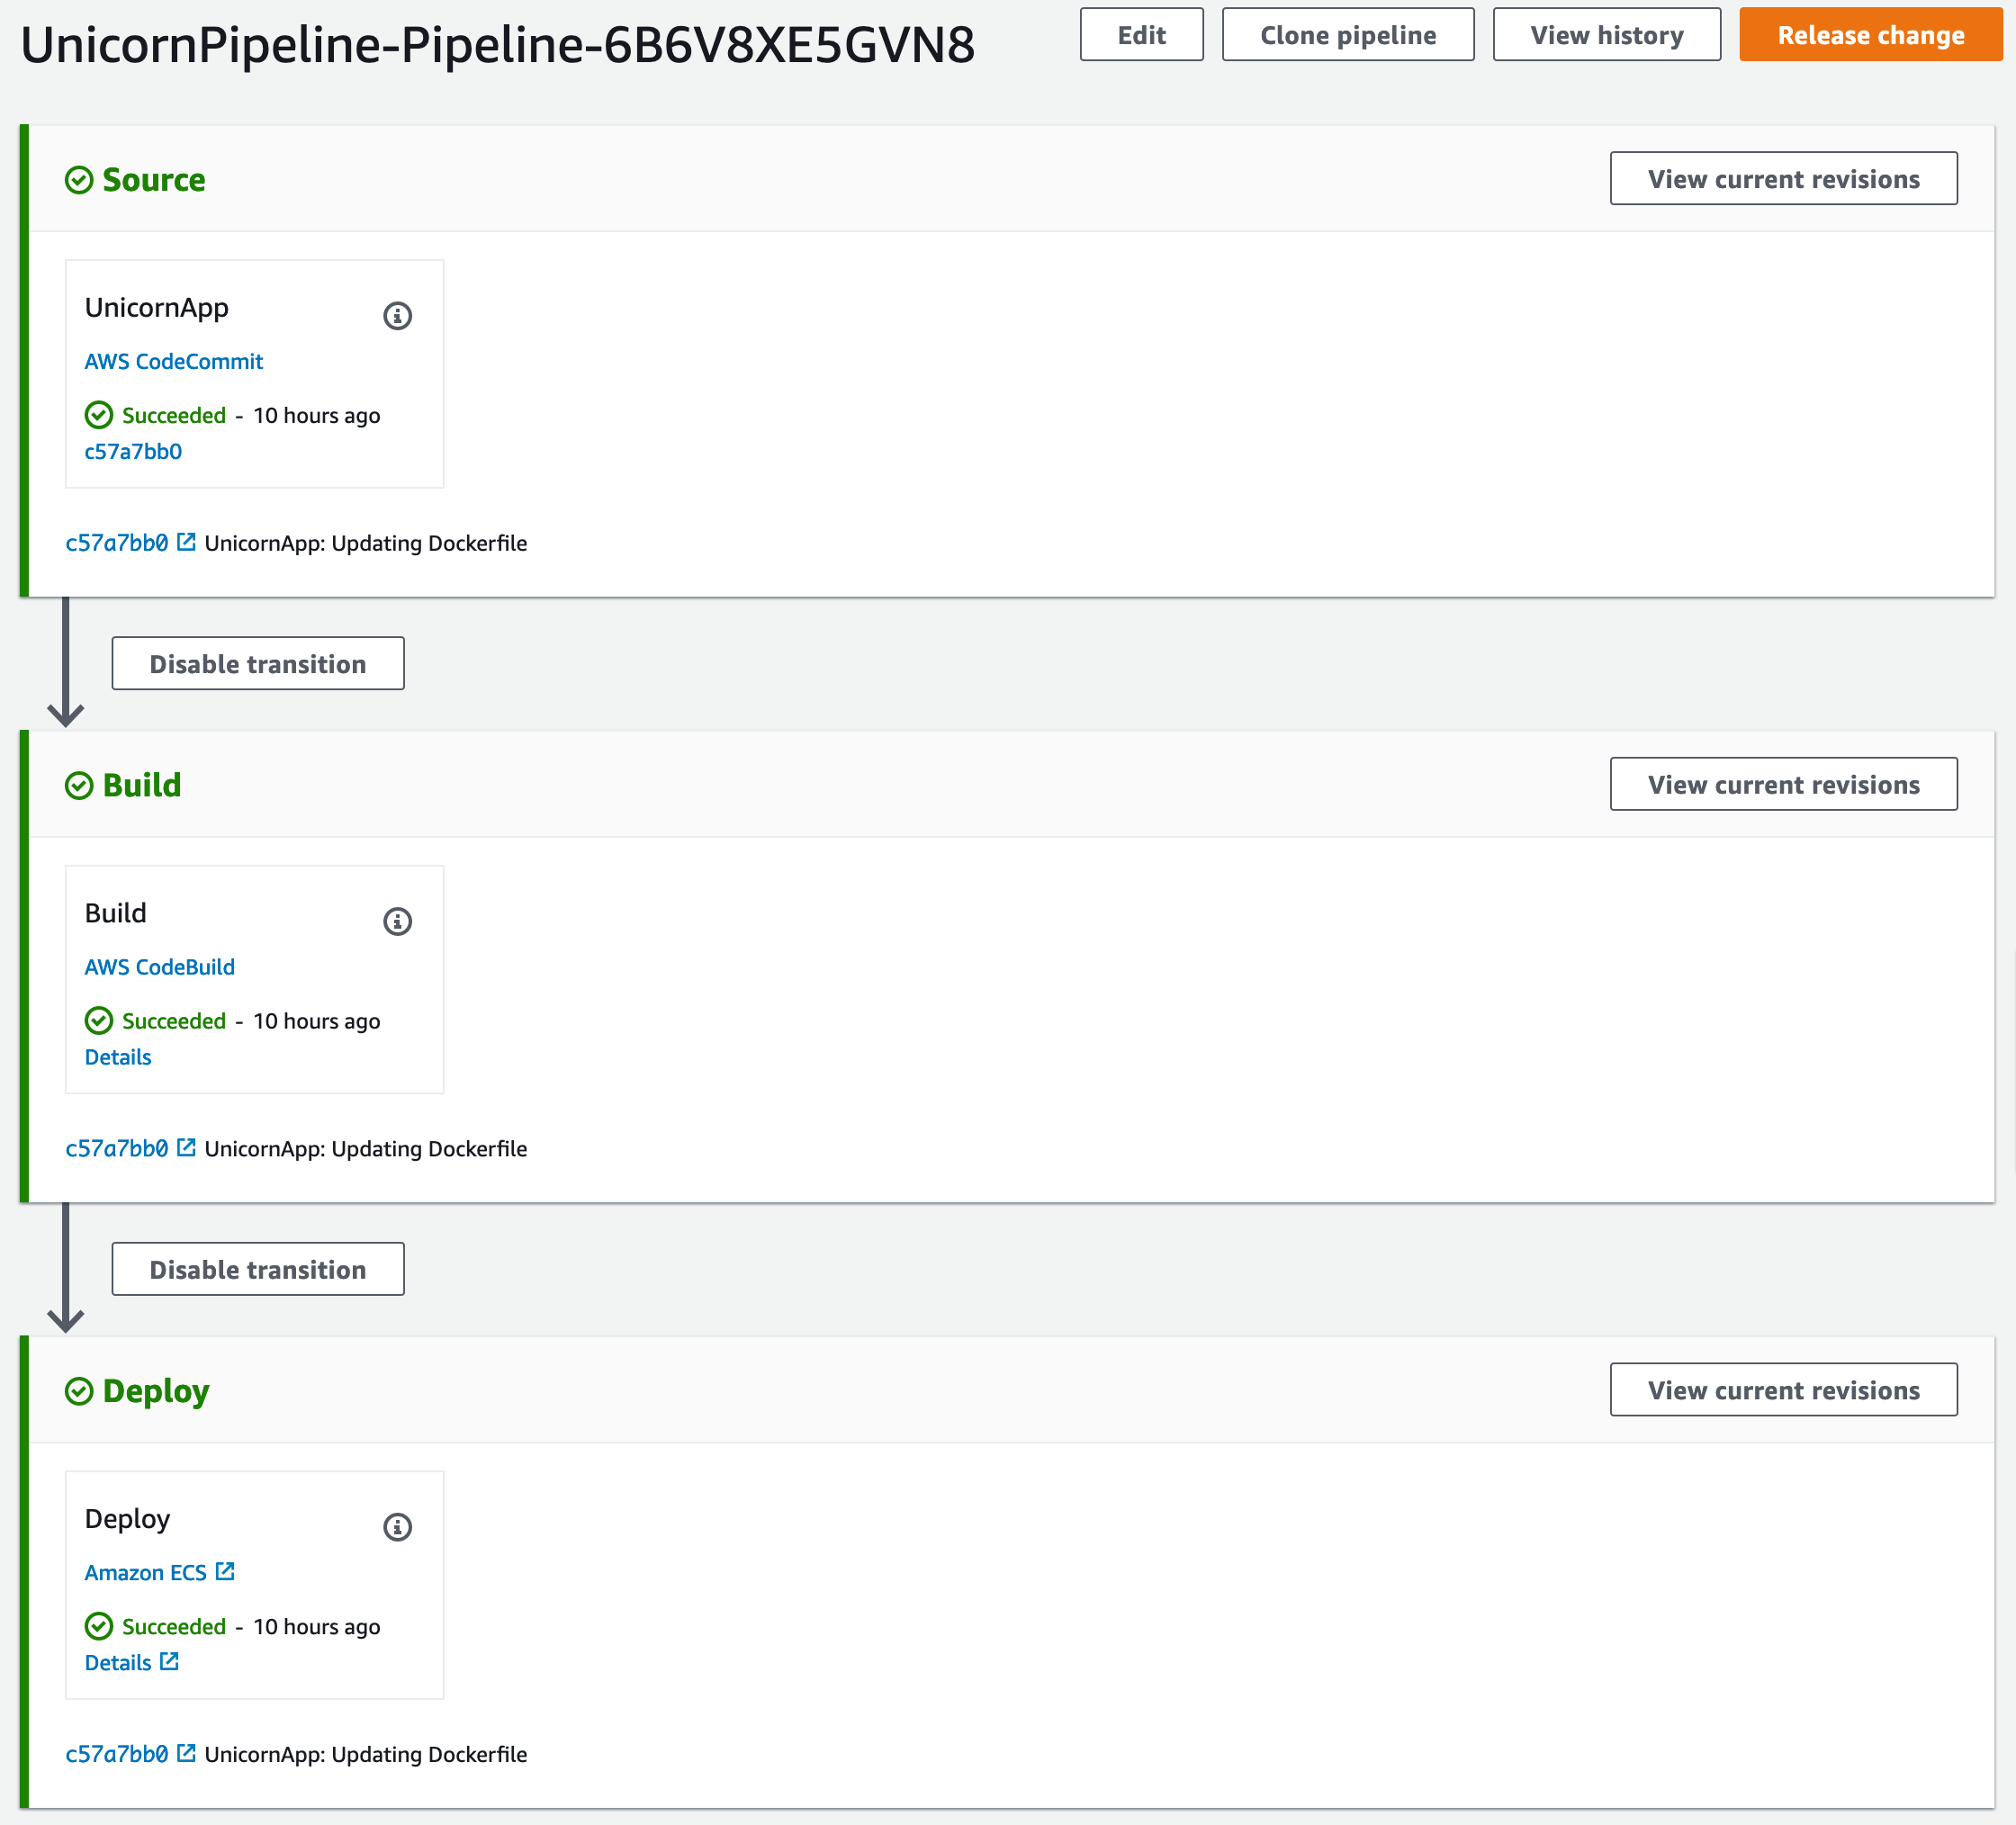This screenshot has width=2016, height=1825.
Task: View current revisions for Deploy stage
Action: pyautogui.click(x=1783, y=1389)
